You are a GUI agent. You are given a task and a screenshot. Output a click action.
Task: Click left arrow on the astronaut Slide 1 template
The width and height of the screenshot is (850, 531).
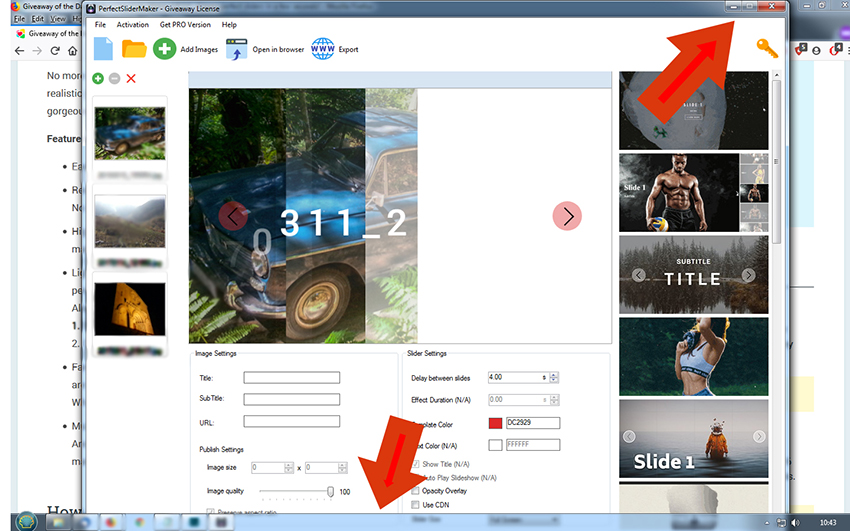629,436
